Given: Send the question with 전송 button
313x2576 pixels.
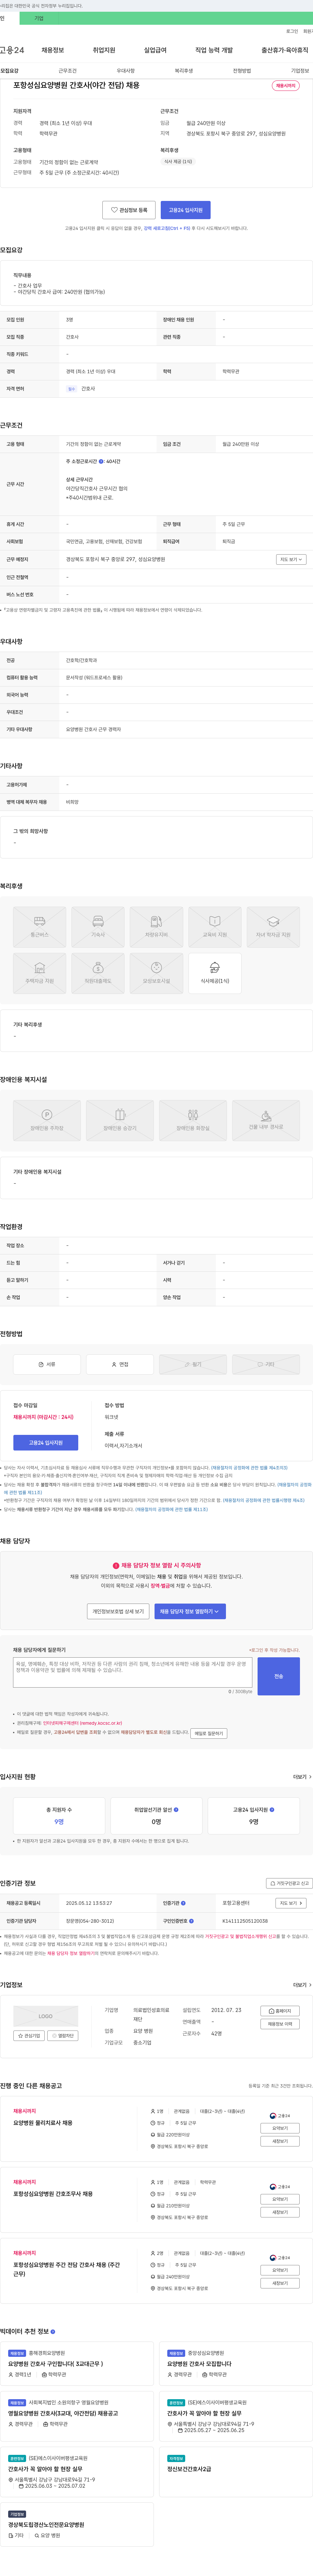Looking at the screenshot, I should coord(279,1676).
